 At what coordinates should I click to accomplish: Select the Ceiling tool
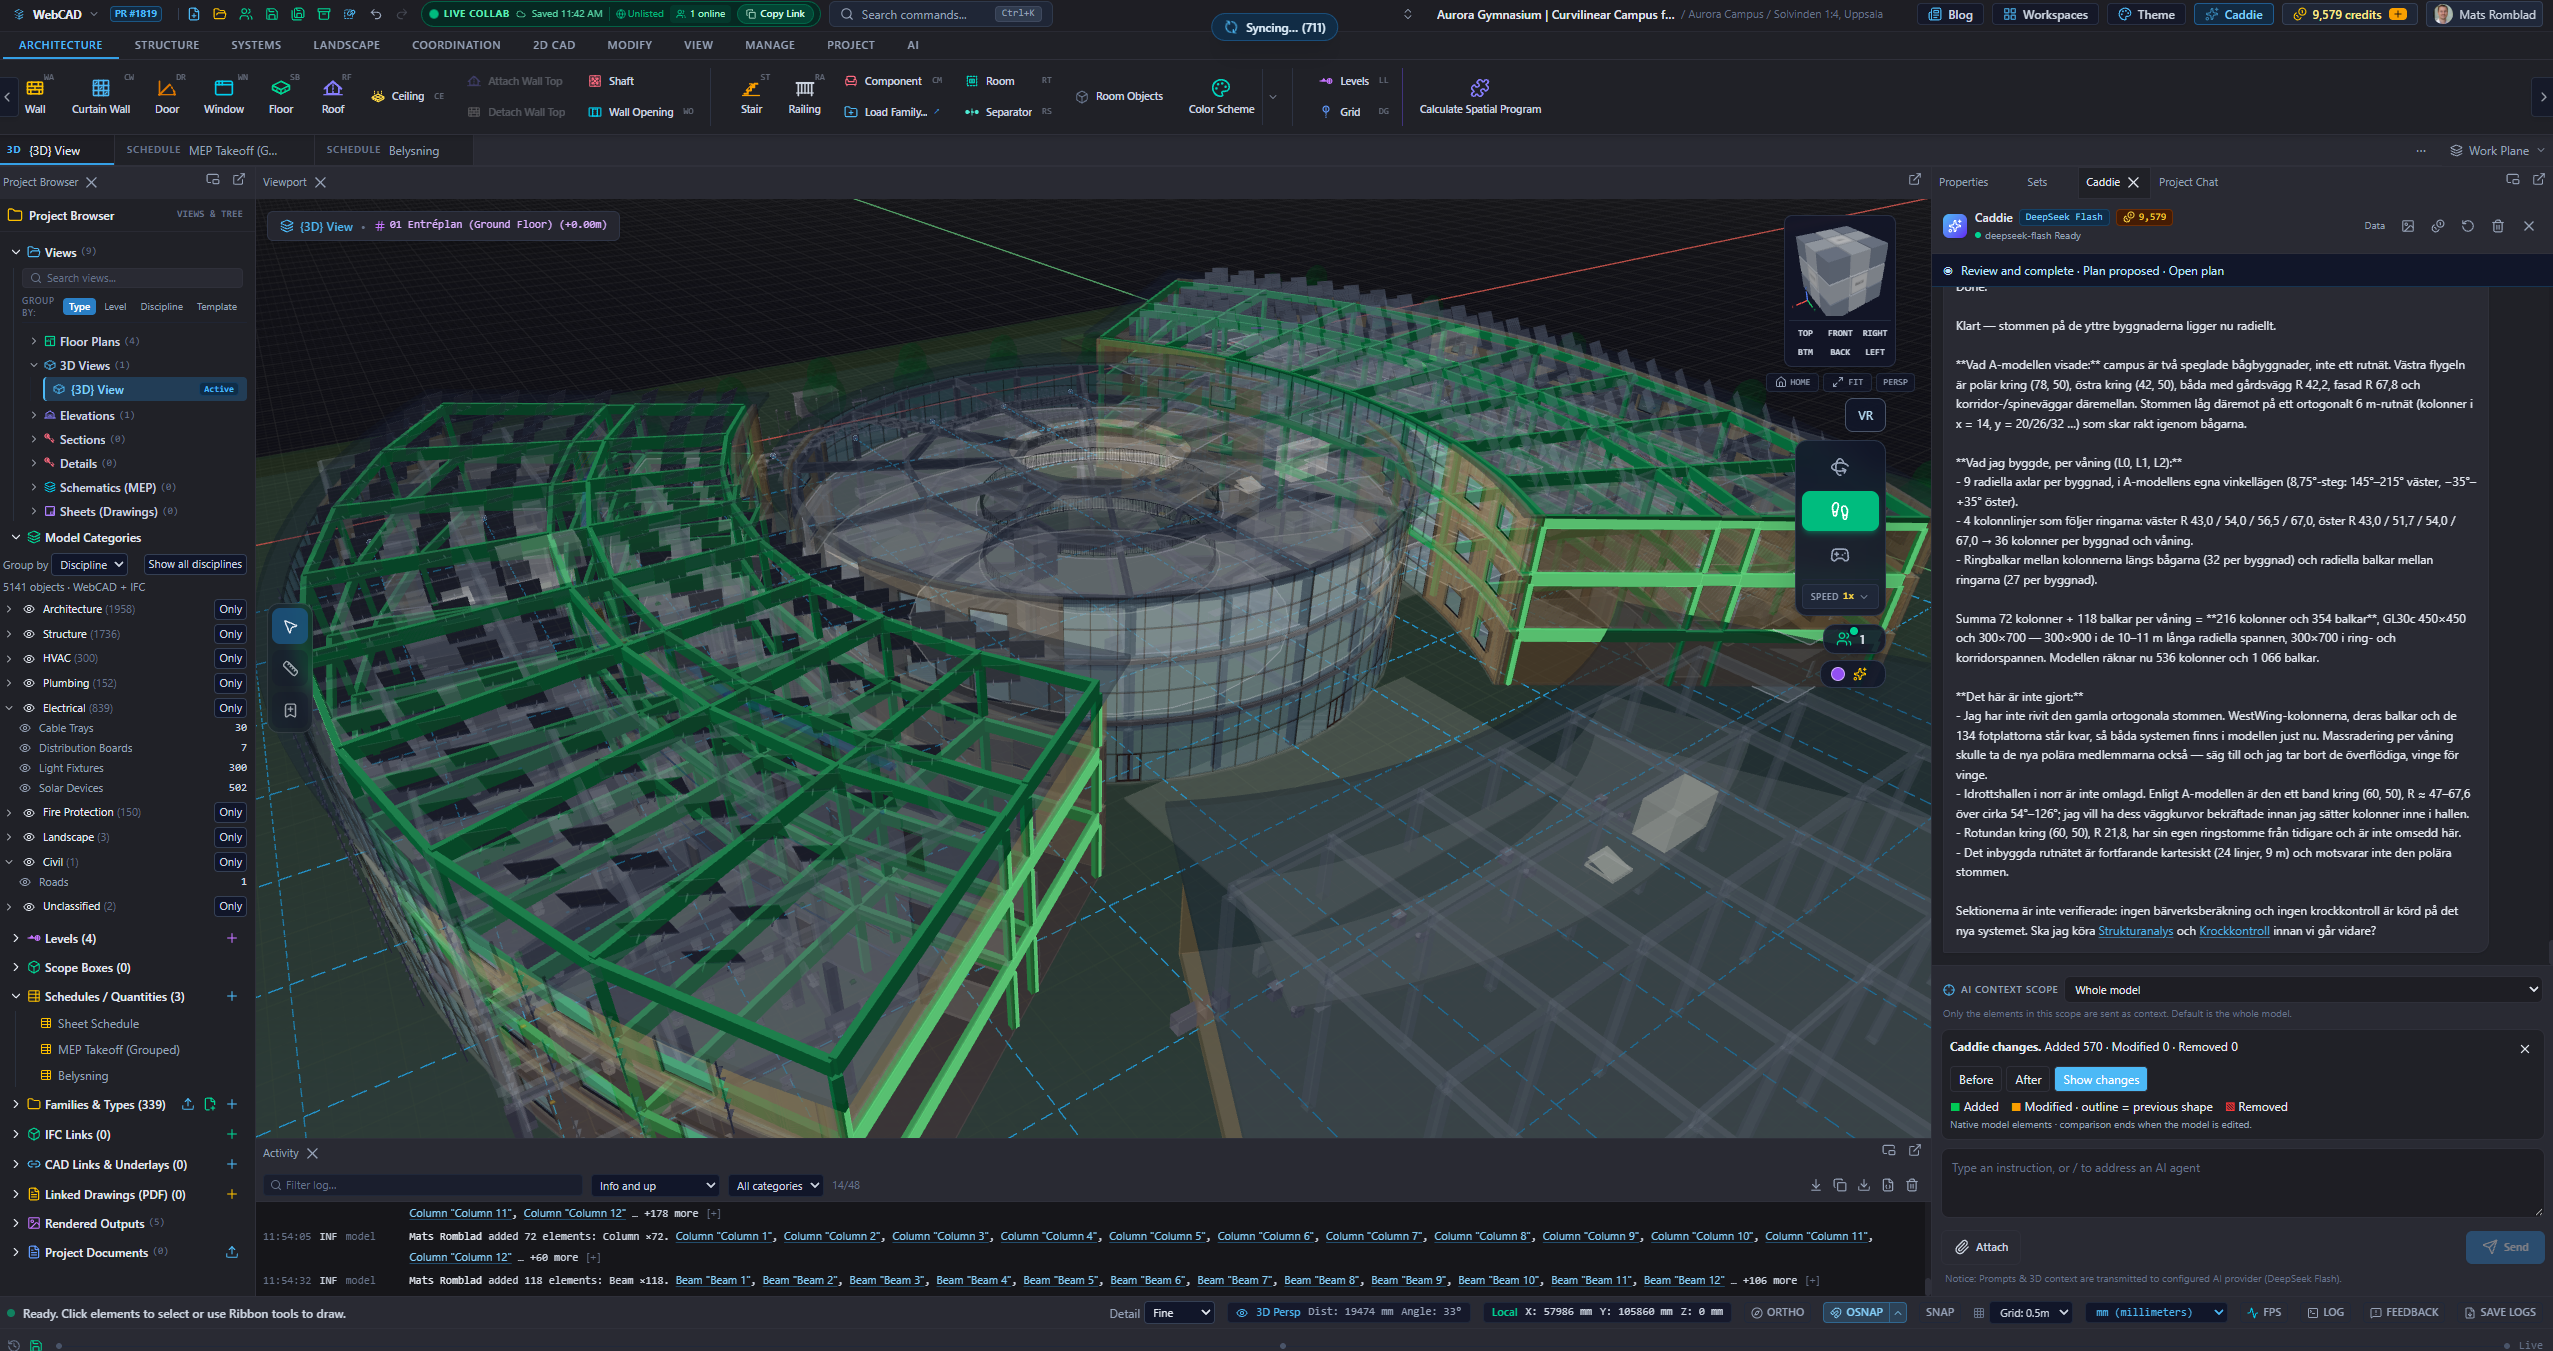coord(398,96)
